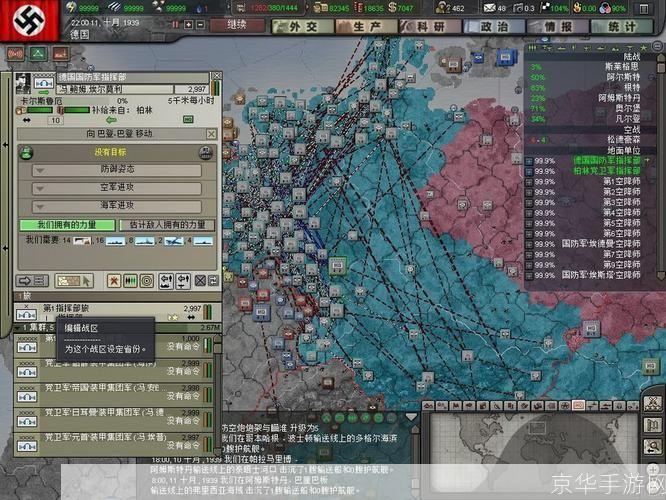
Task: Switch to the 科研 (Technology) tab
Action: click(x=430, y=27)
